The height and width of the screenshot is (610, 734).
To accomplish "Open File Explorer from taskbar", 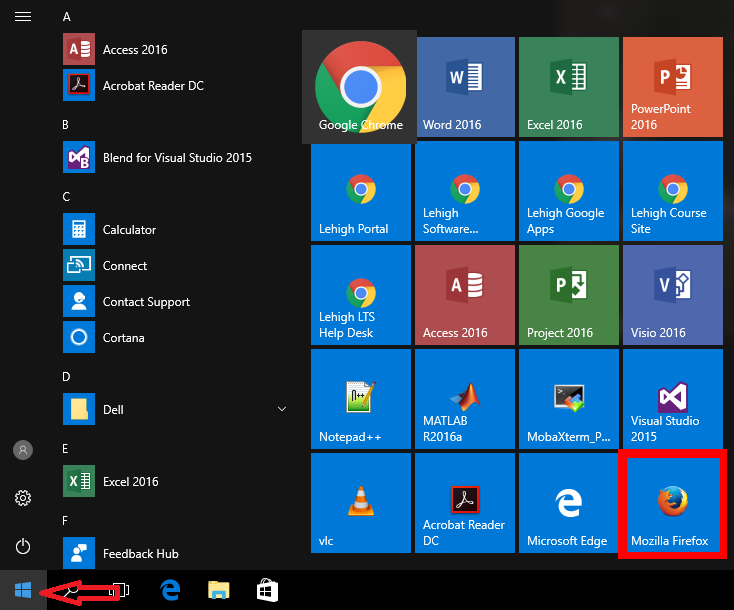I will (219, 590).
